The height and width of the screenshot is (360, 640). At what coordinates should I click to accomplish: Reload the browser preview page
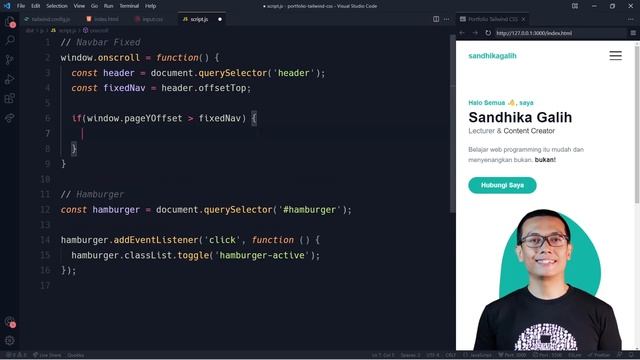coord(488,33)
